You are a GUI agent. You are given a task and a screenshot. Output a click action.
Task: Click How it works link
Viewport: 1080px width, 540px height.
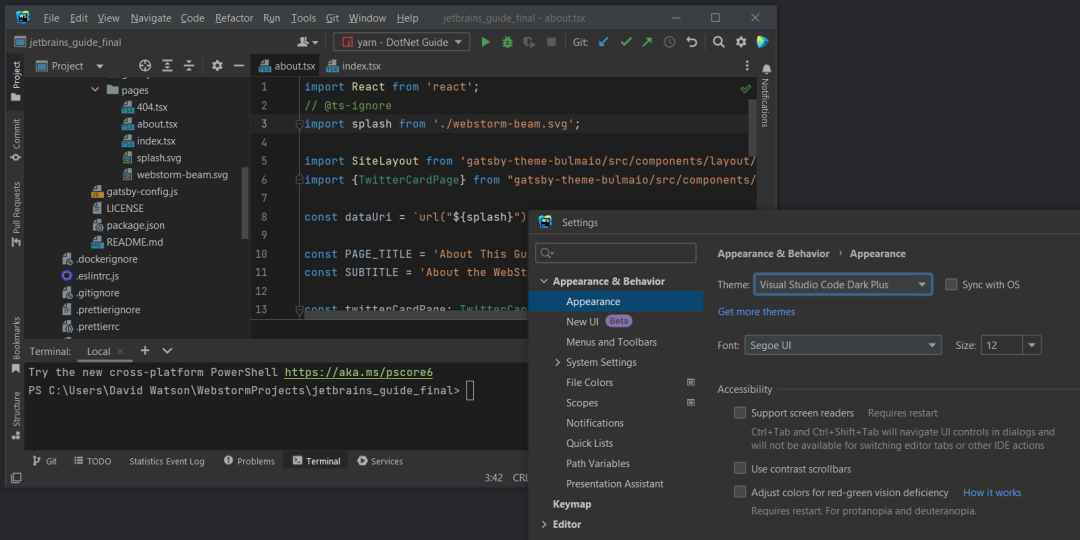point(992,492)
